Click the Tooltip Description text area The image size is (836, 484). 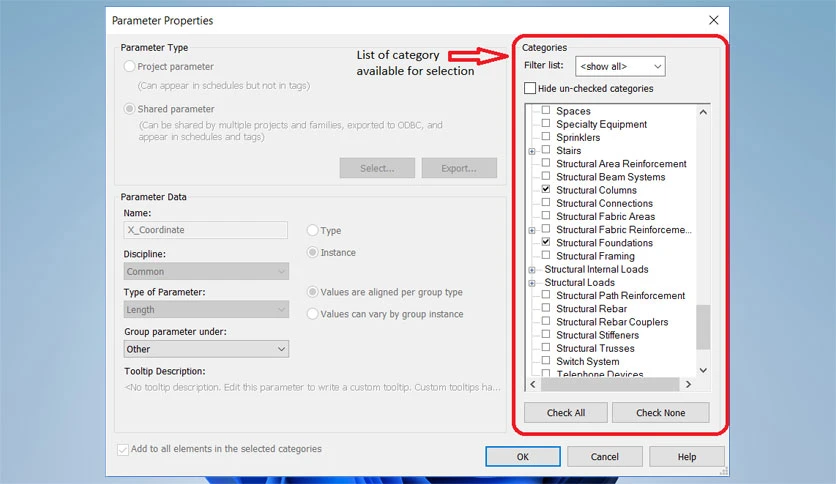[x=312, y=388]
